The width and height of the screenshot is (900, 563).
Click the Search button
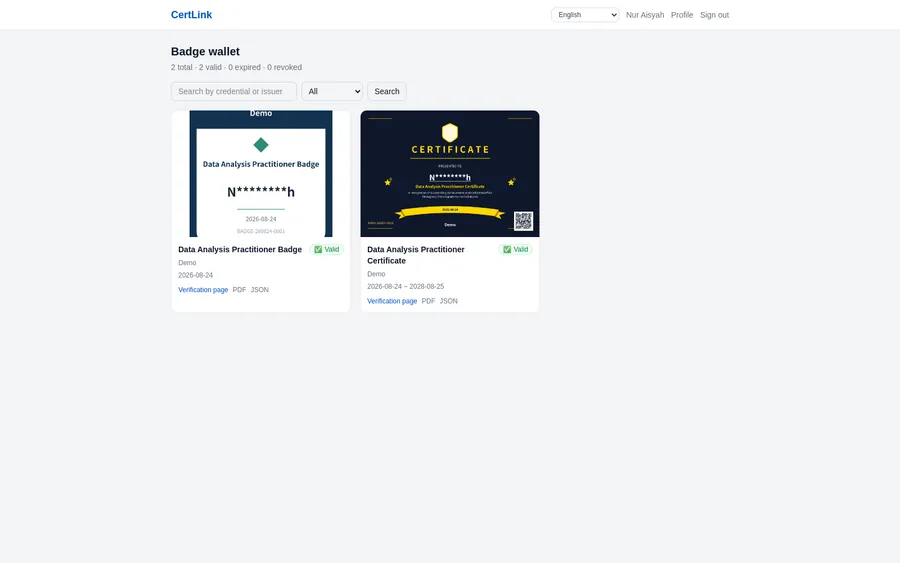pos(387,91)
